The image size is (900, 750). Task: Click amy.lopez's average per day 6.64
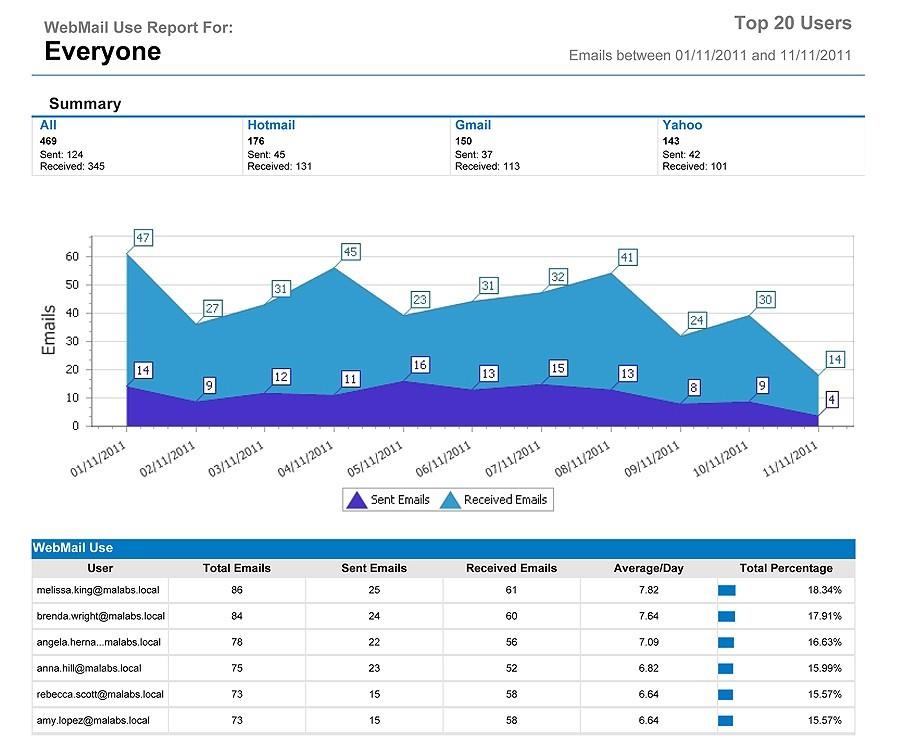pos(649,721)
